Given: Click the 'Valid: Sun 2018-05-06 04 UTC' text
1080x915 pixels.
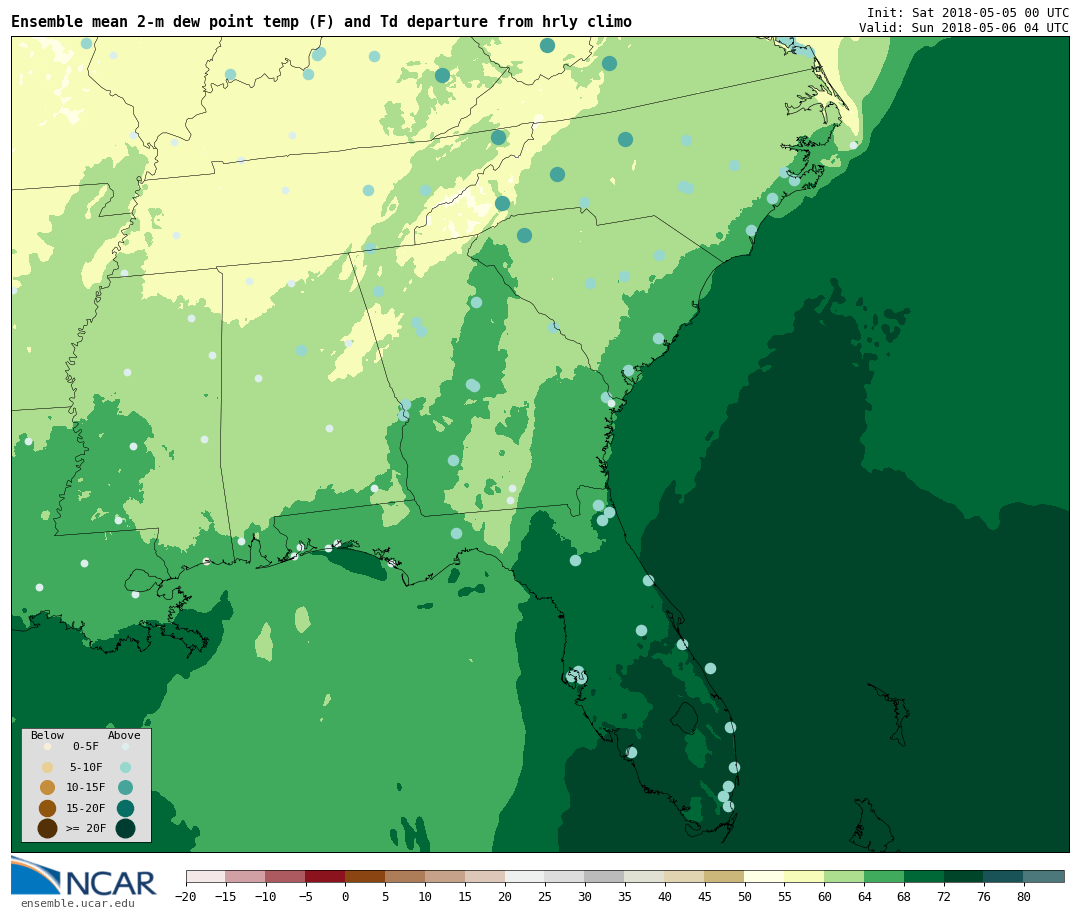Looking at the screenshot, I should tap(964, 28).
